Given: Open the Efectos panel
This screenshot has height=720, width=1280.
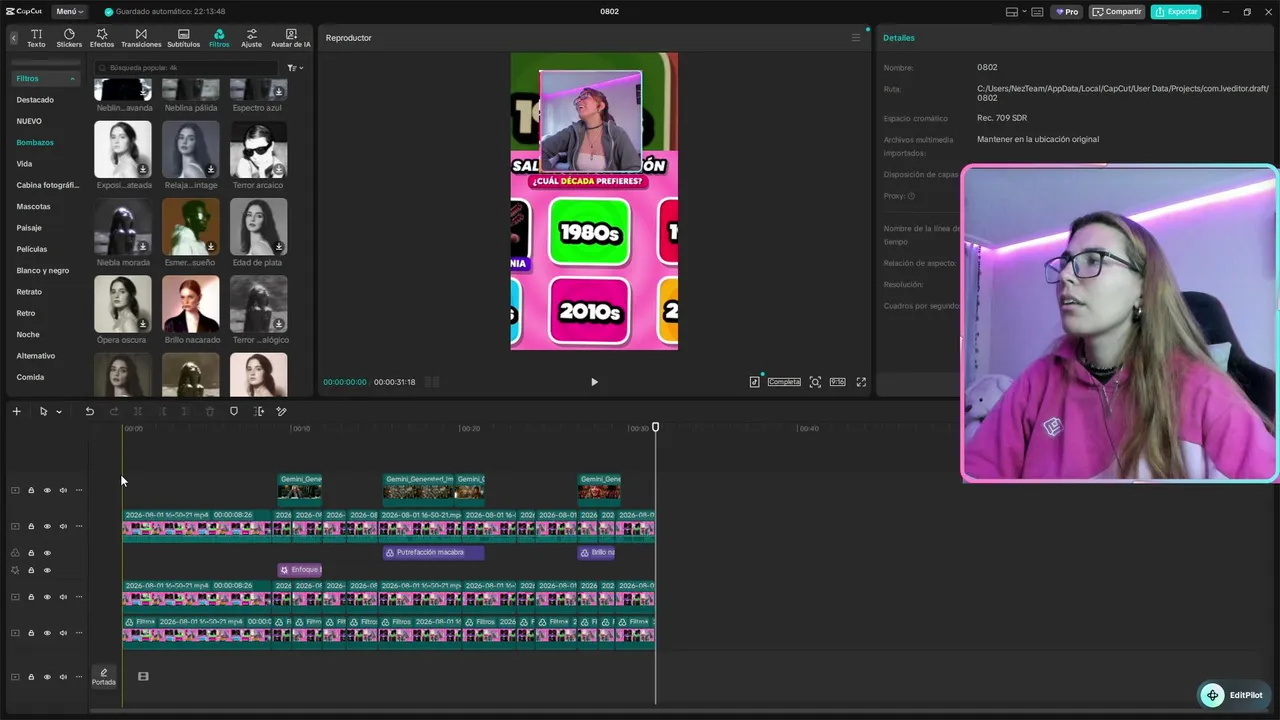Looking at the screenshot, I should point(102,38).
